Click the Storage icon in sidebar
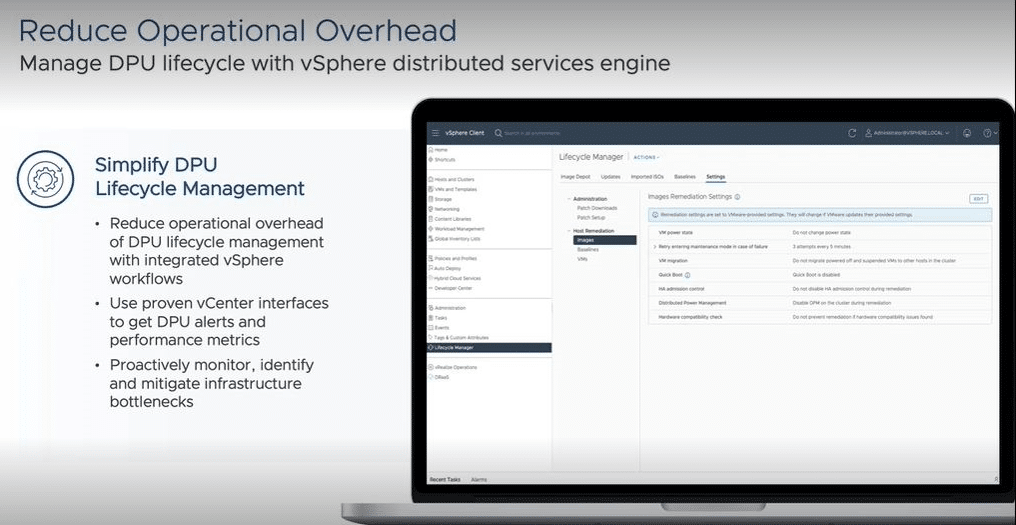This screenshot has width=1016, height=525. (x=431, y=199)
